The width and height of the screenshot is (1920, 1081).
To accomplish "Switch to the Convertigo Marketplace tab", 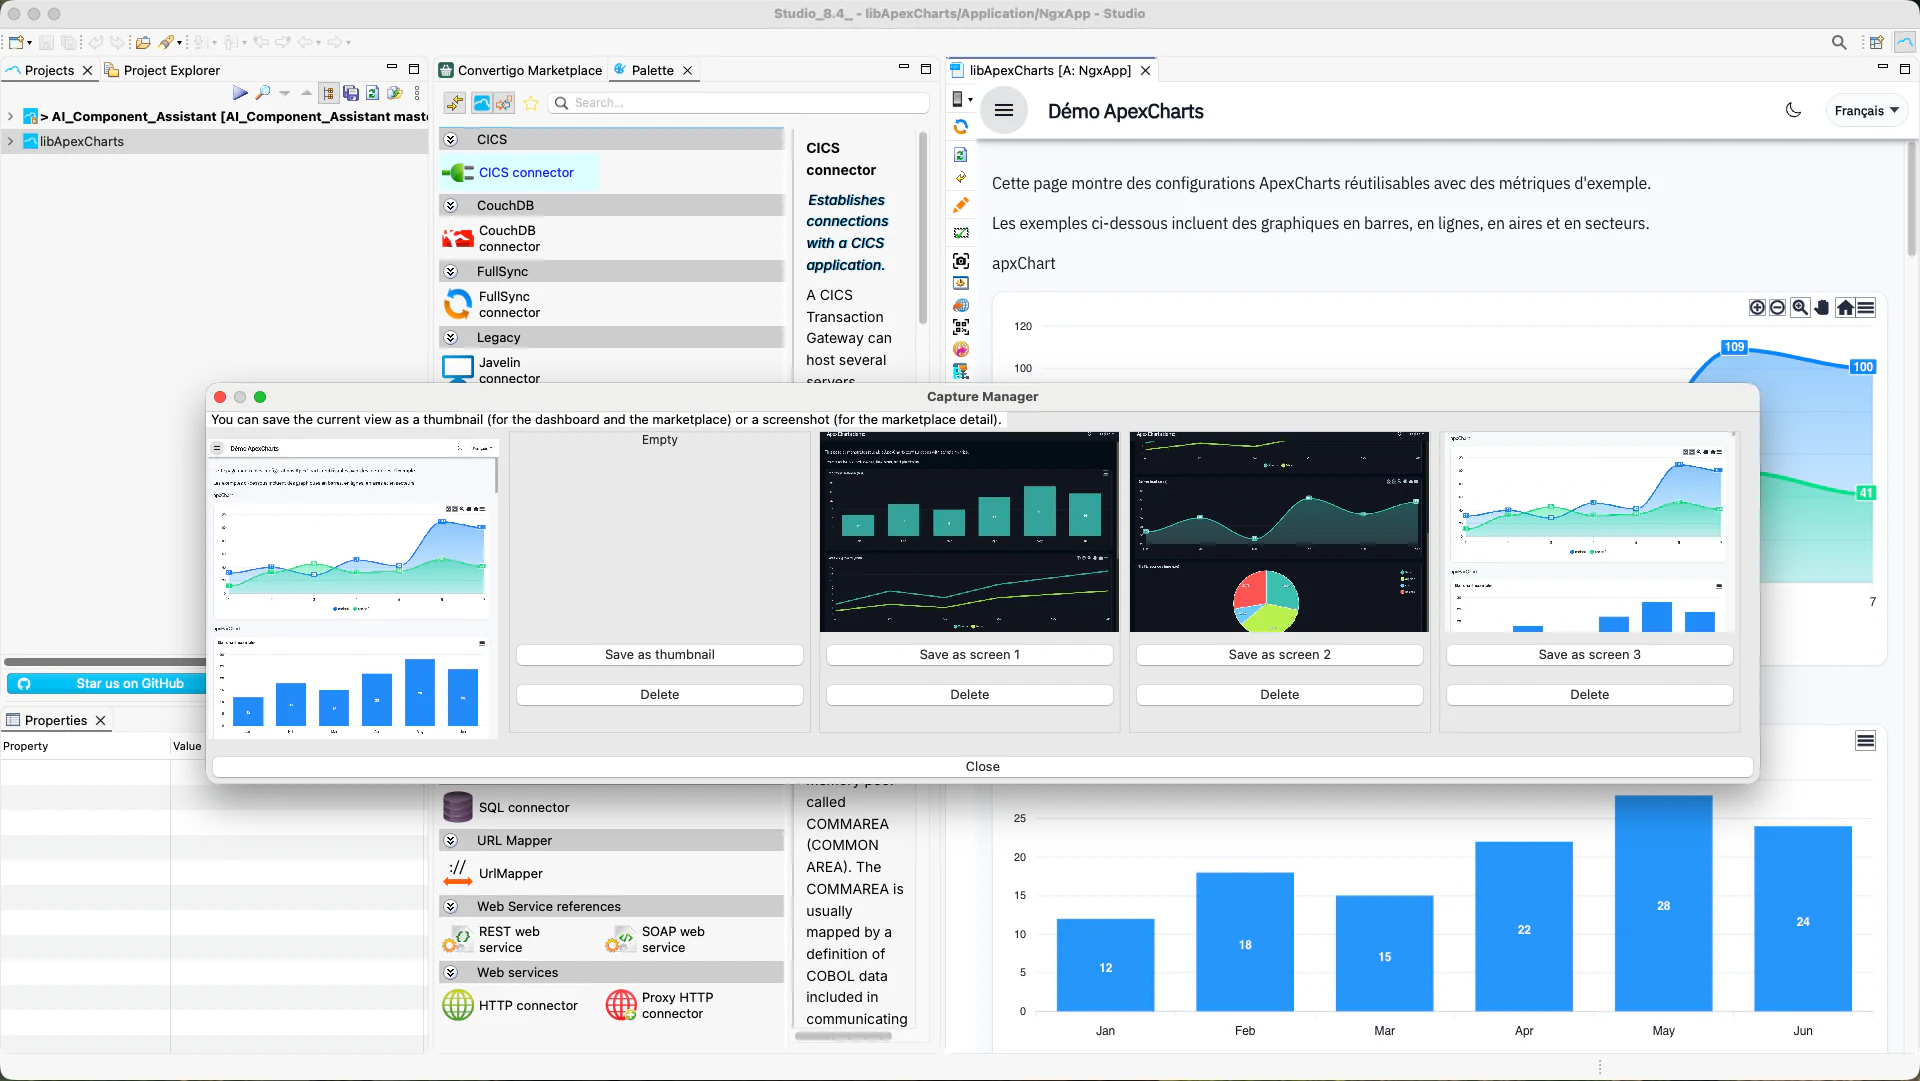I will coord(529,70).
